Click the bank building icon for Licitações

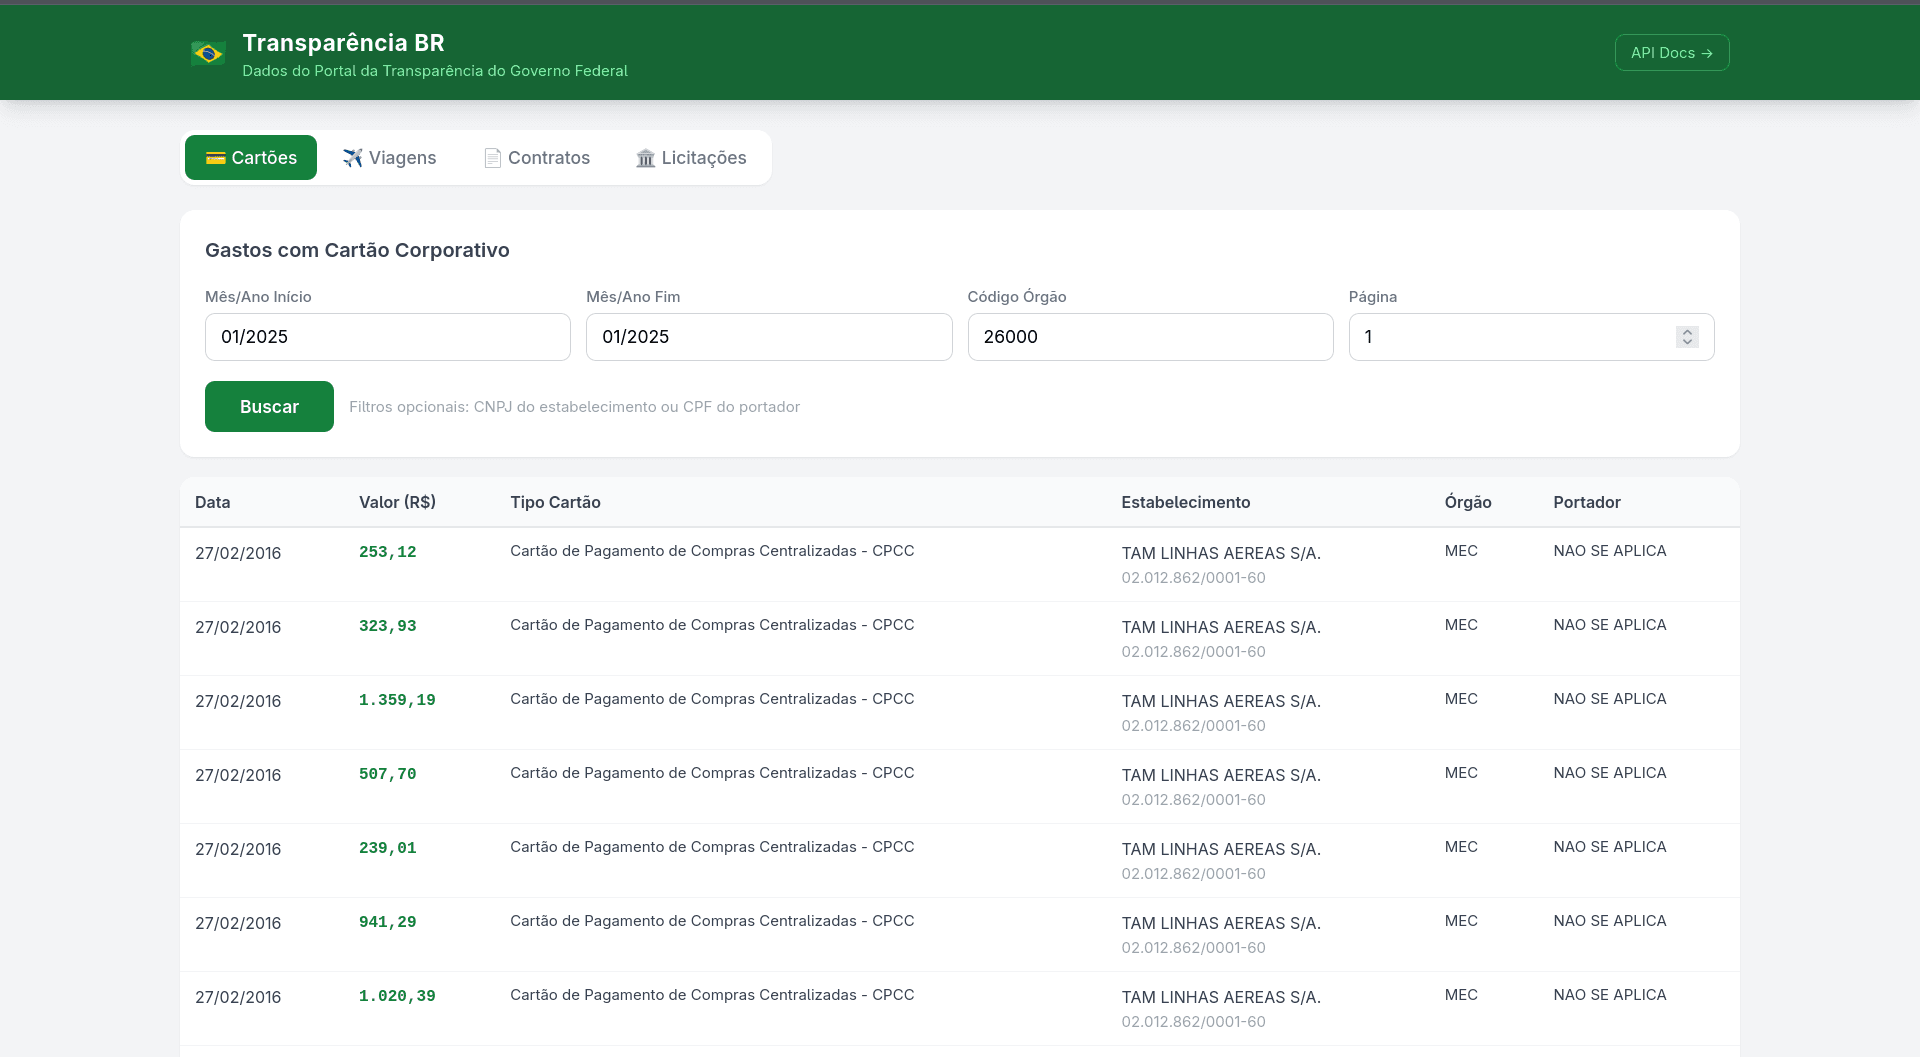coord(646,158)
